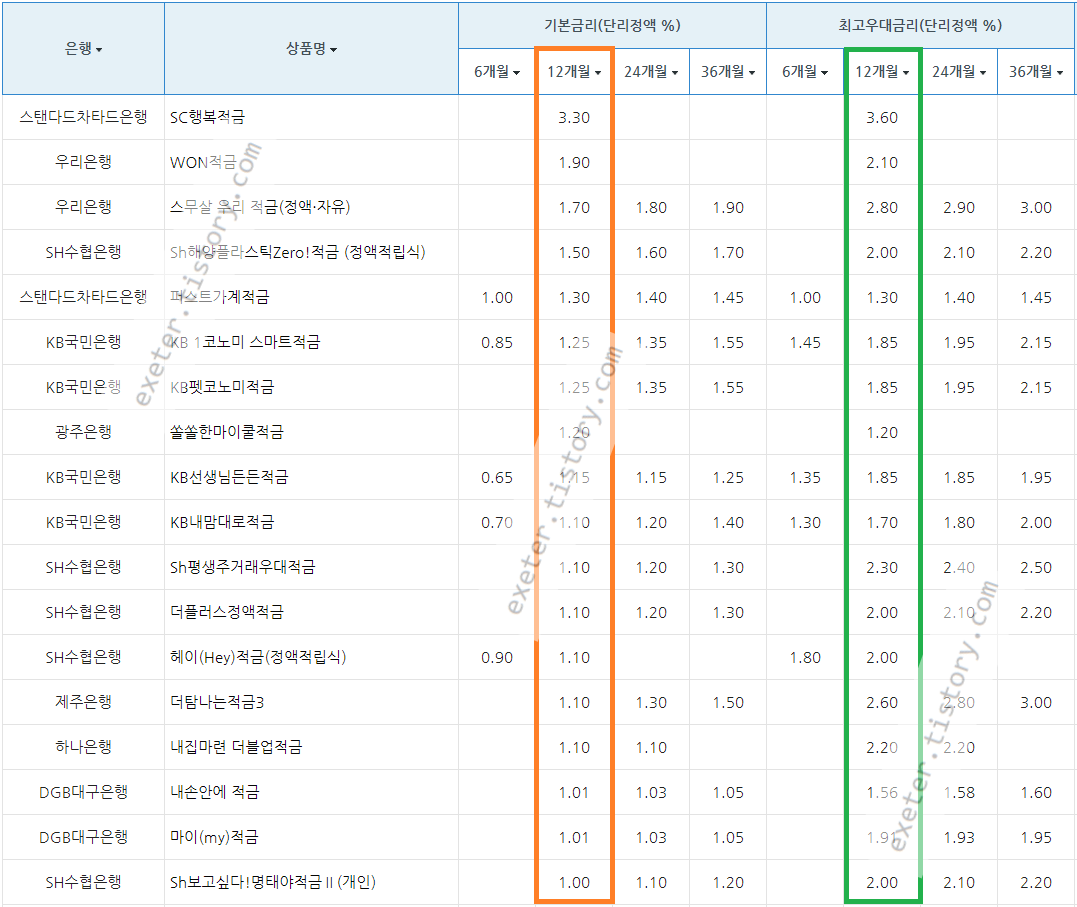Click SH수협은행 in the 더플러스정액적금 row
The image size is (1077, 907).
83,612
